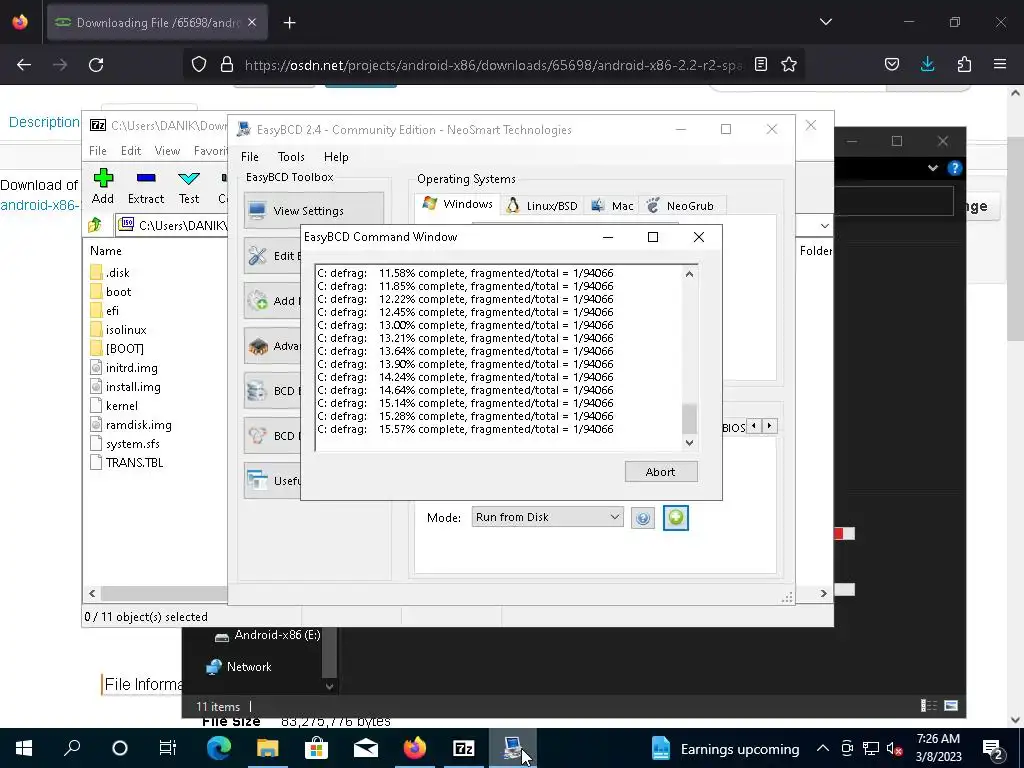Screen dimensions: 1024x768
Task: Click the Network item in Explorer sidebar
Action: [x=239, y=667]
